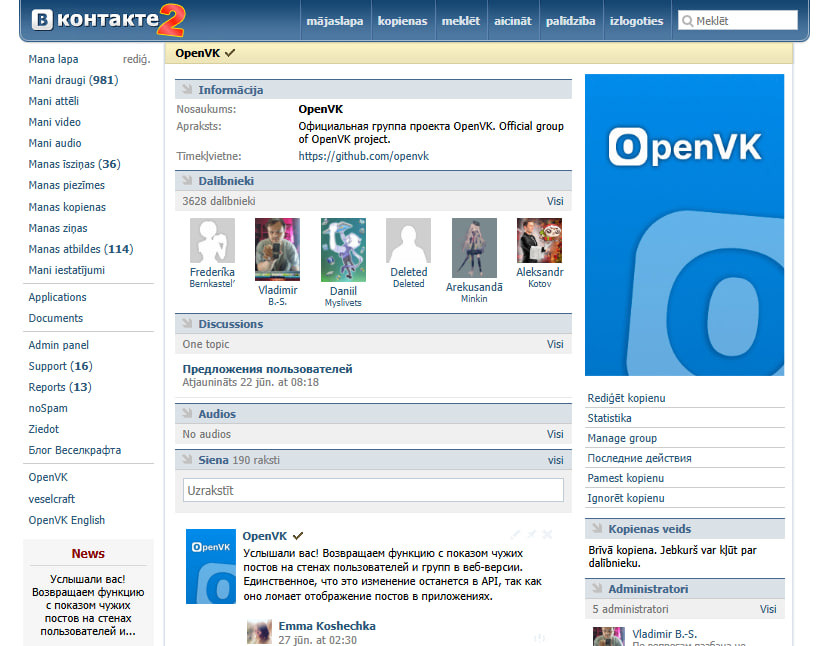This screenshot has height=646, width=819.
Task: Show all topics via Visi in Discussions
Action: [x=555, y=344]
